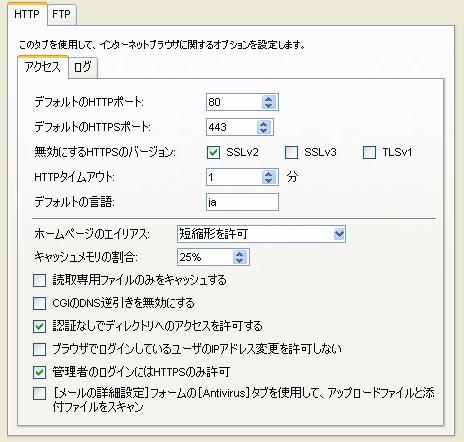Uncheck 管理者のログインにはHTTPSのみ許可

pos(39,372)
